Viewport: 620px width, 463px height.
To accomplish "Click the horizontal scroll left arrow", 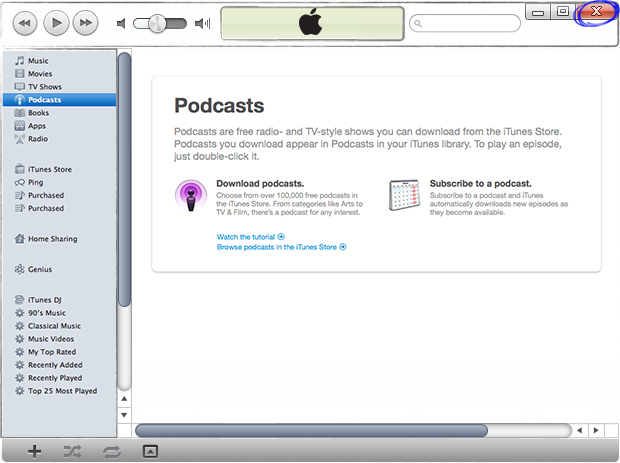I will (x=580, y=430).
